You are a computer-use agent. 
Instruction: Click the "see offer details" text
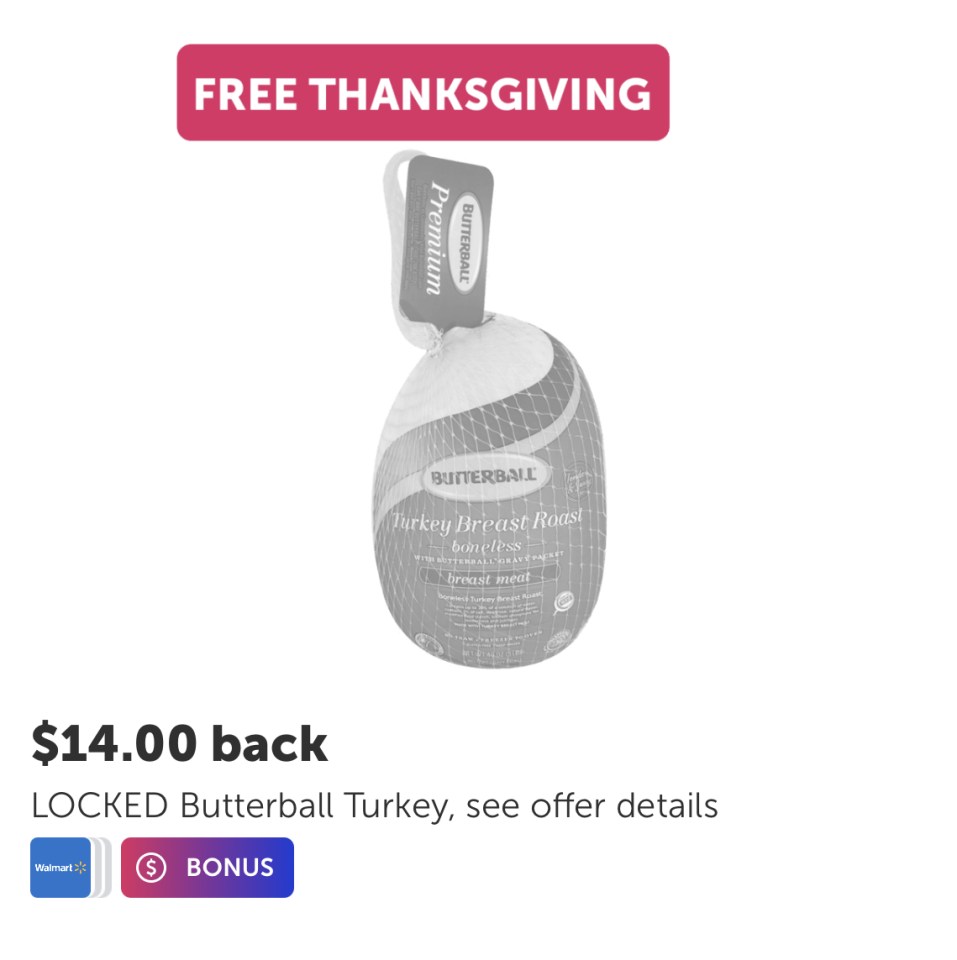coord(591,806)
